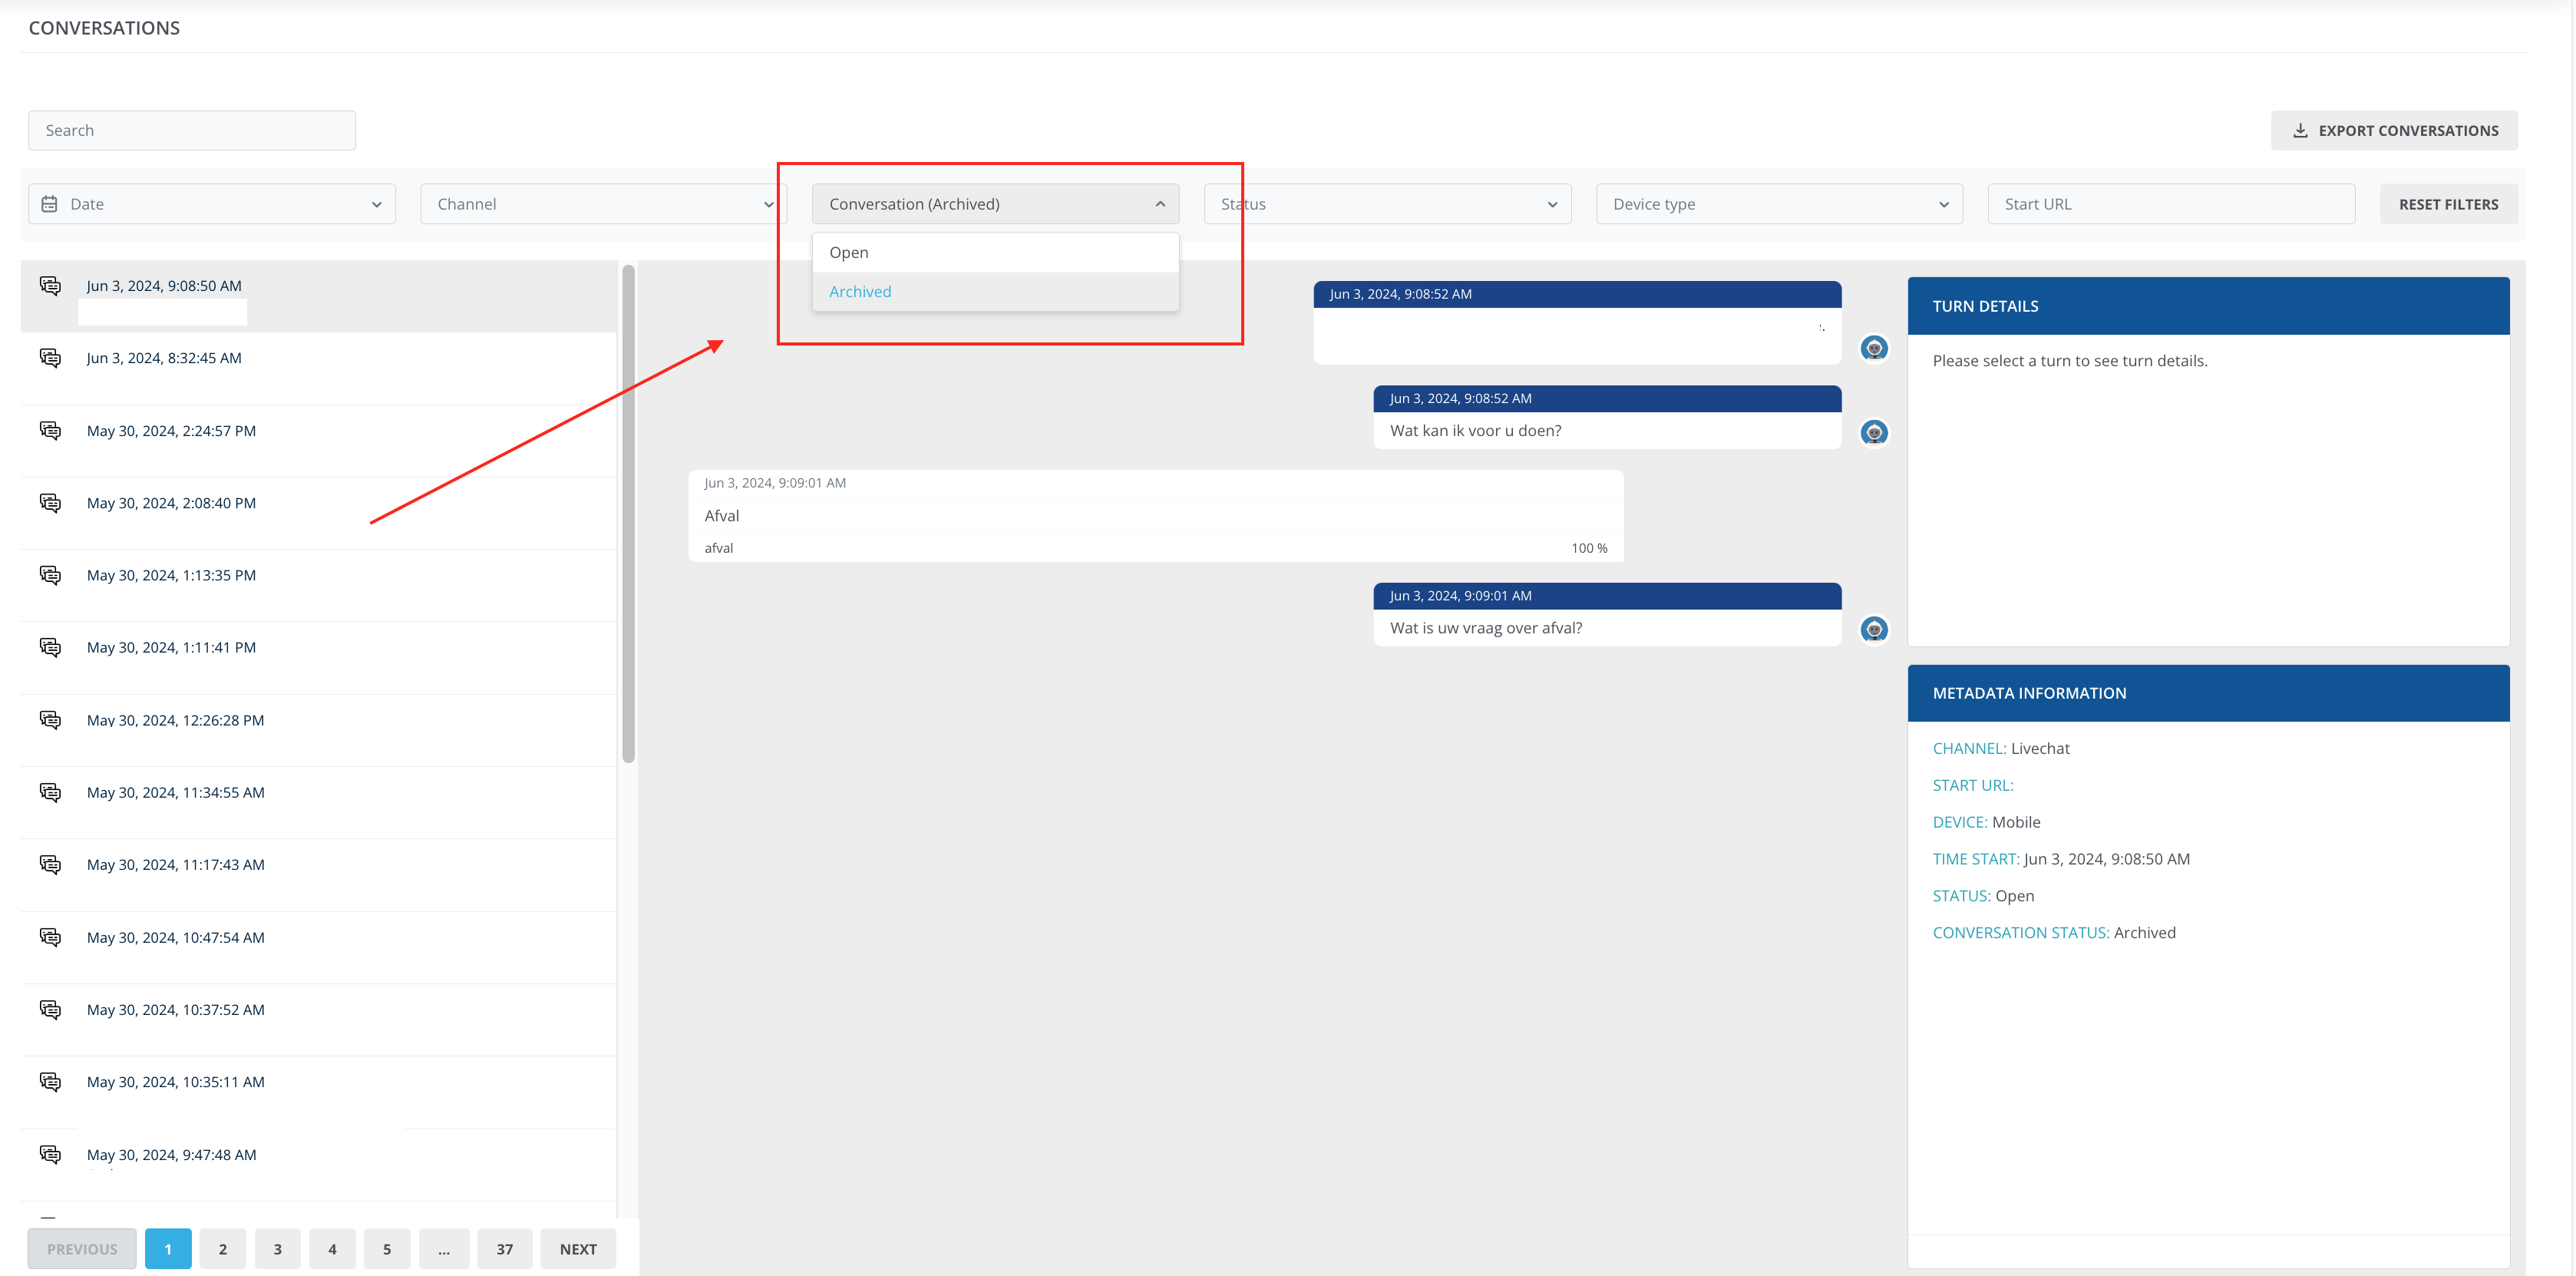
Task: Open the 'May 30, 2024, 2:24:57 PM' conversation
Action: point(319,441)
